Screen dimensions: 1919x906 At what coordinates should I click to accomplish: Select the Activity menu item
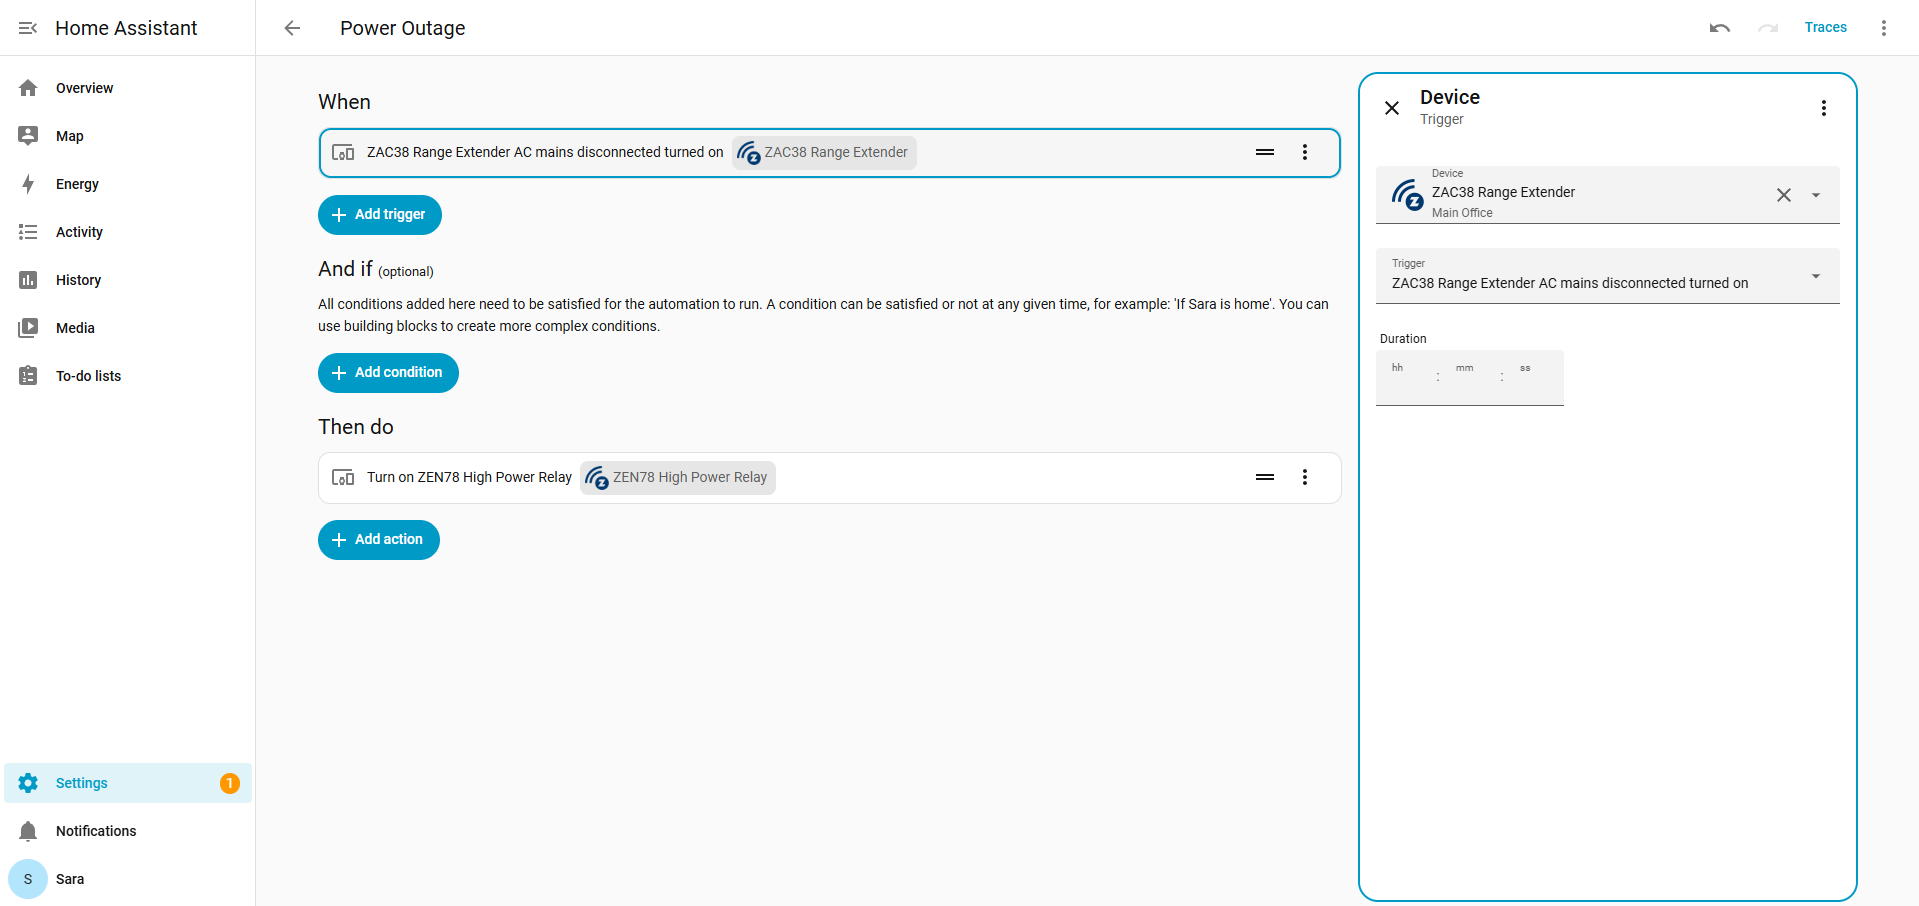(128, 232)
